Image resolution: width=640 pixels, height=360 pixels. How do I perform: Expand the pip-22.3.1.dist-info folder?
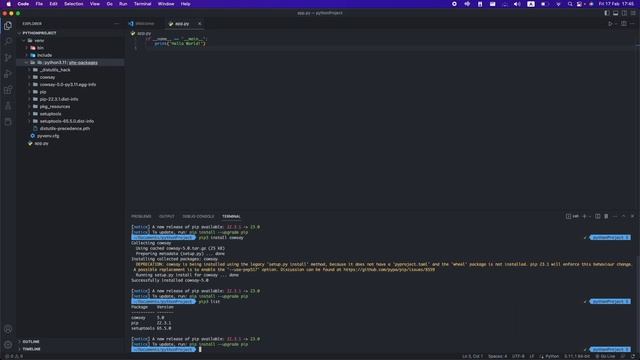(70, 99)
